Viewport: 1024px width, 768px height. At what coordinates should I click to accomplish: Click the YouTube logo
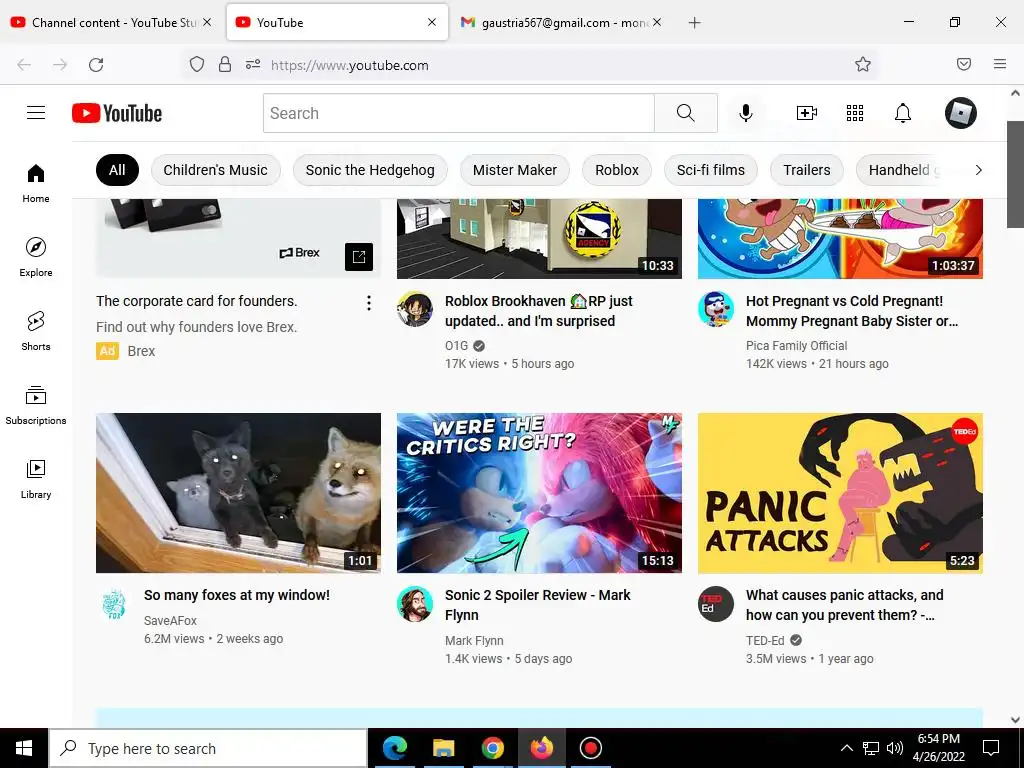coord(117,113)
